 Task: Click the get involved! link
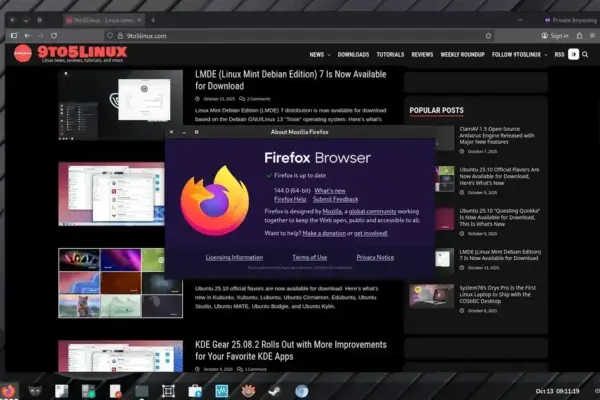coord(370,233)
